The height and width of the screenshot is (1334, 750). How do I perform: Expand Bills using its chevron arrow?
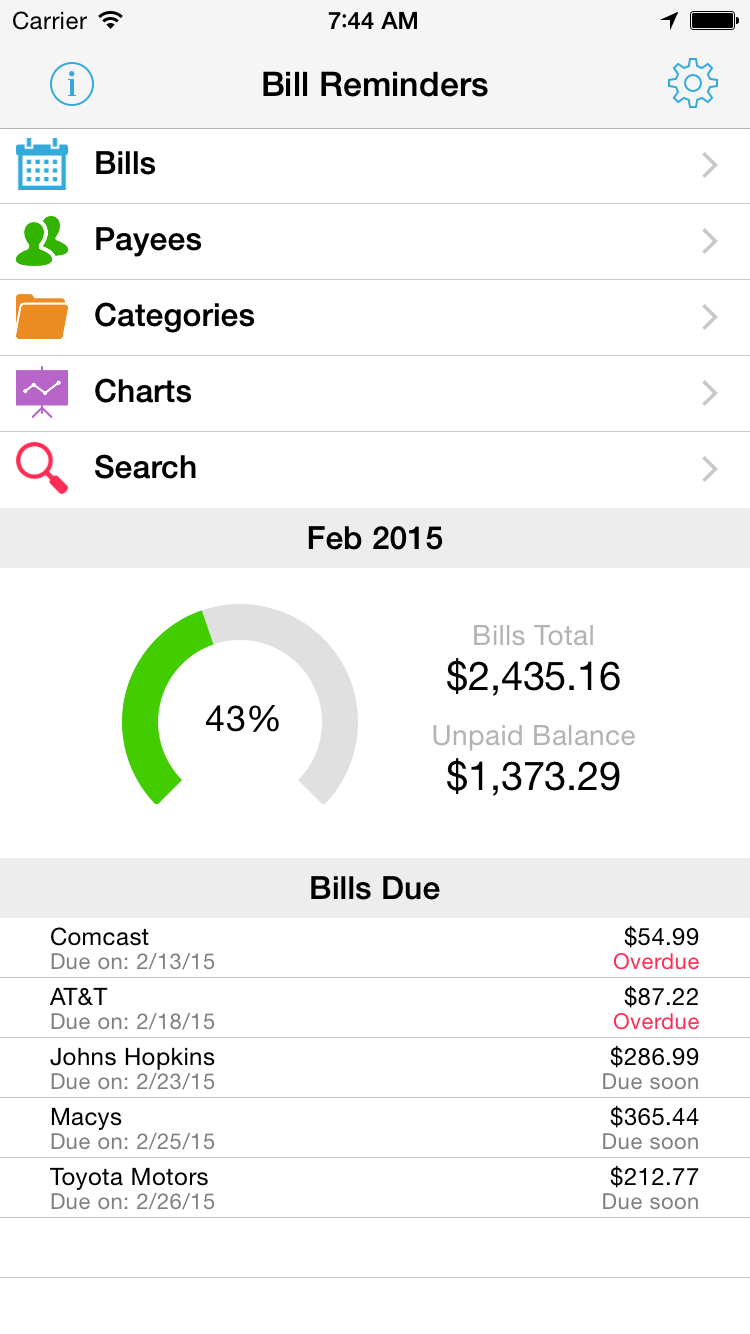pyautogui.click(x=709, y=165)
